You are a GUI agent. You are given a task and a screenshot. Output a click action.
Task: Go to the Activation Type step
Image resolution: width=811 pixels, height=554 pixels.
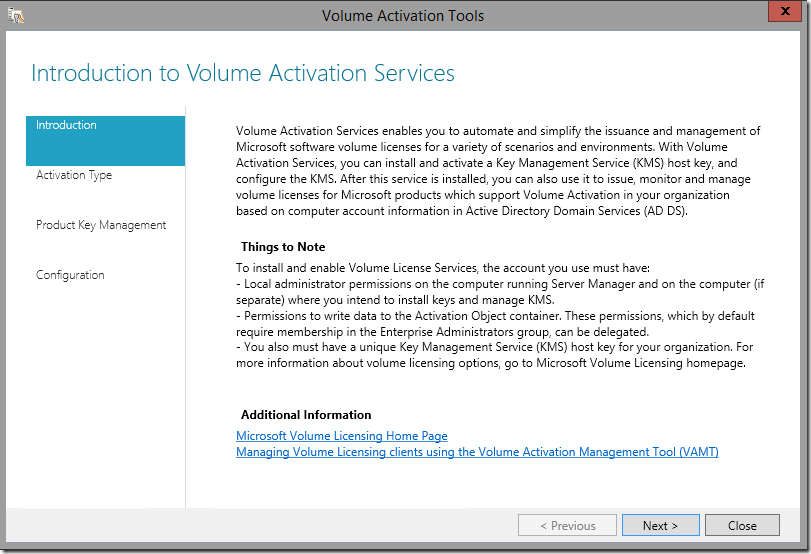pyautogui.click(x=74, y=175)
